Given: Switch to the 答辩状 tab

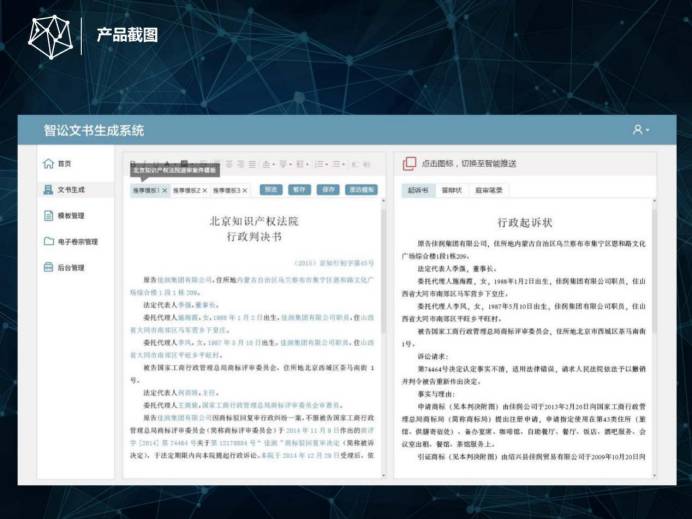Looking at the screenshot, I should click(451, 190).
